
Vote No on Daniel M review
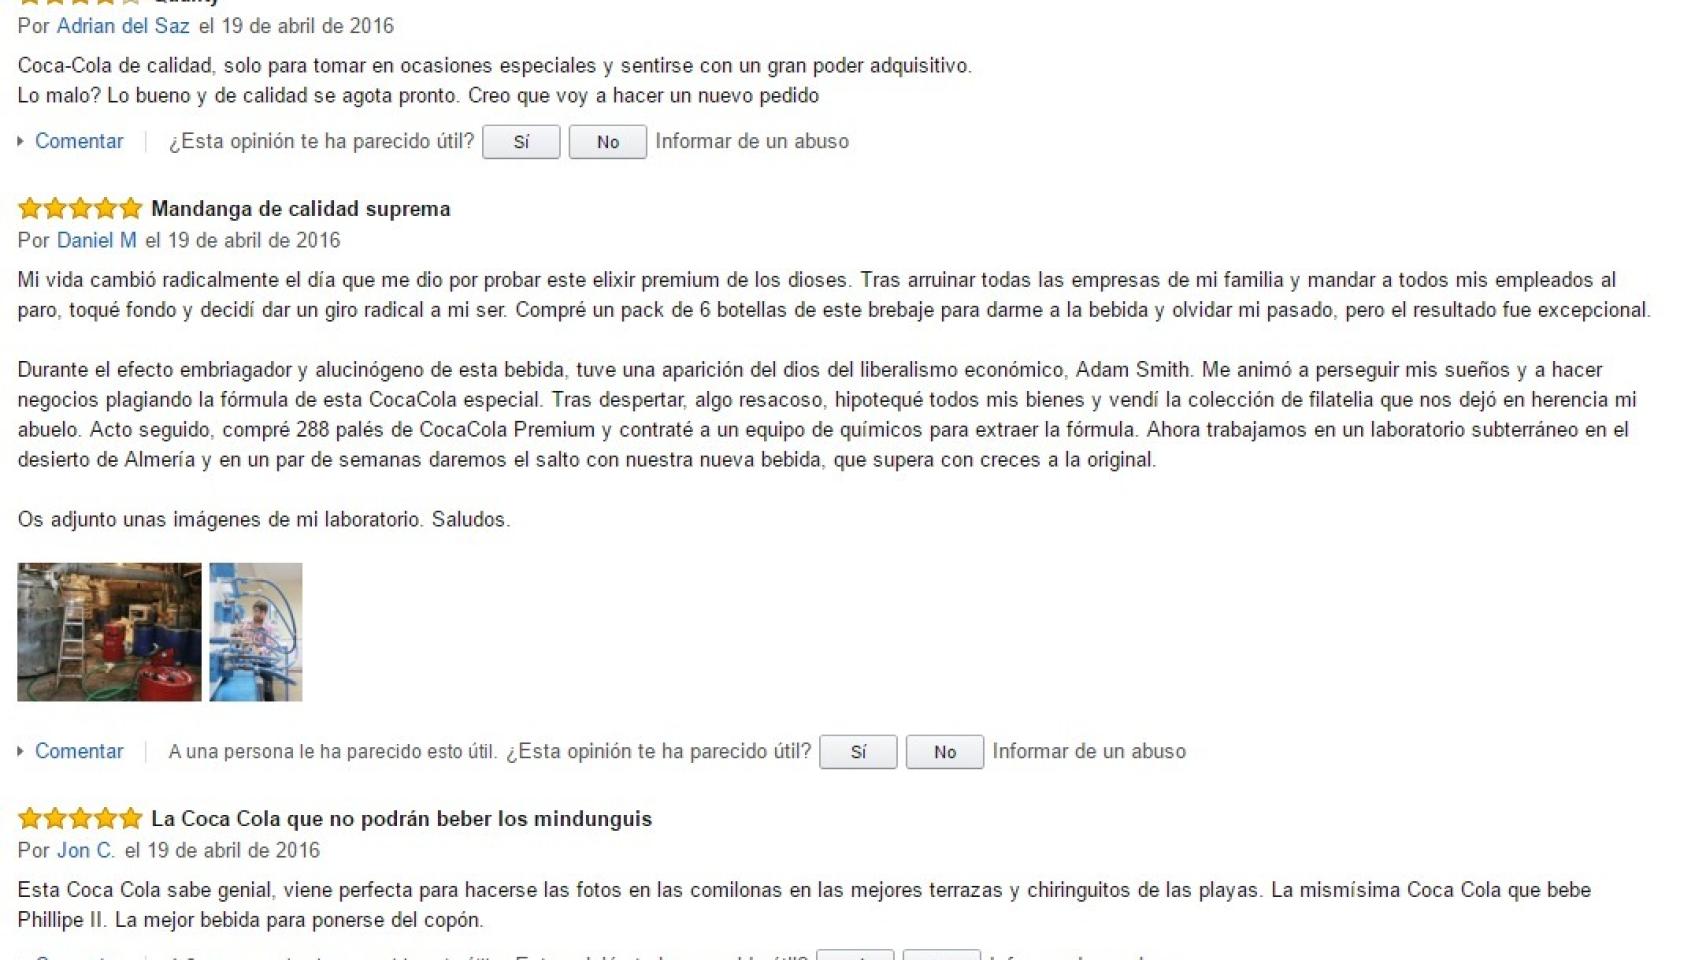945,752
